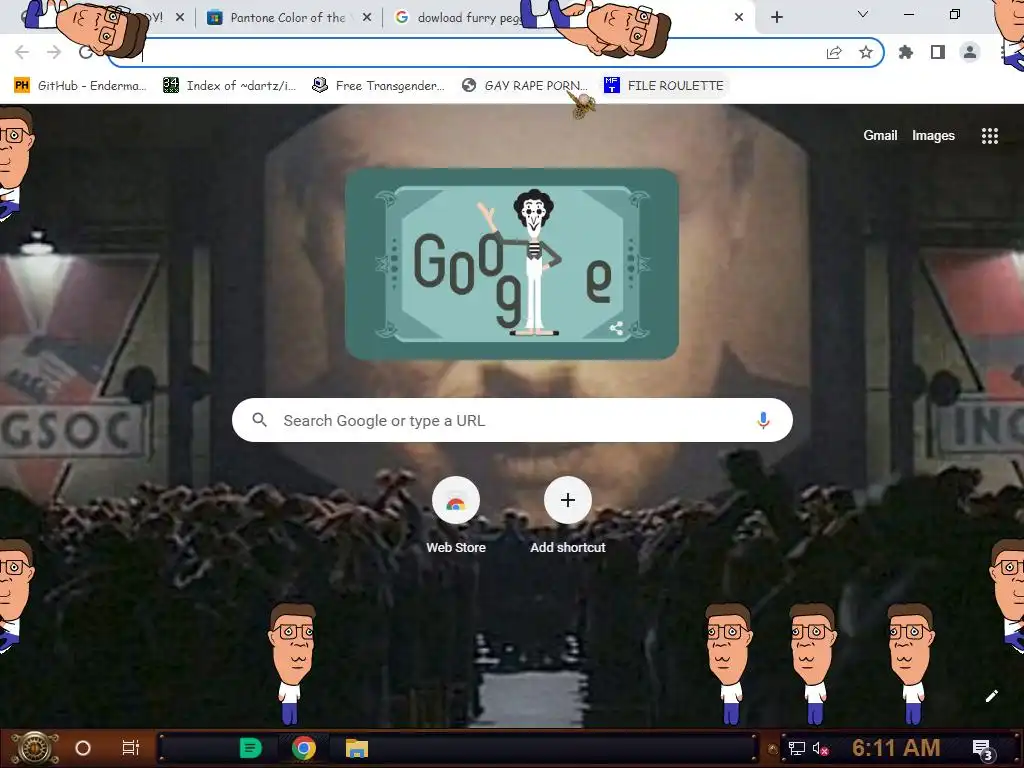Open Task View from the taskbar
Viewport: 1024px width, 768px height.
coord(131,748)
